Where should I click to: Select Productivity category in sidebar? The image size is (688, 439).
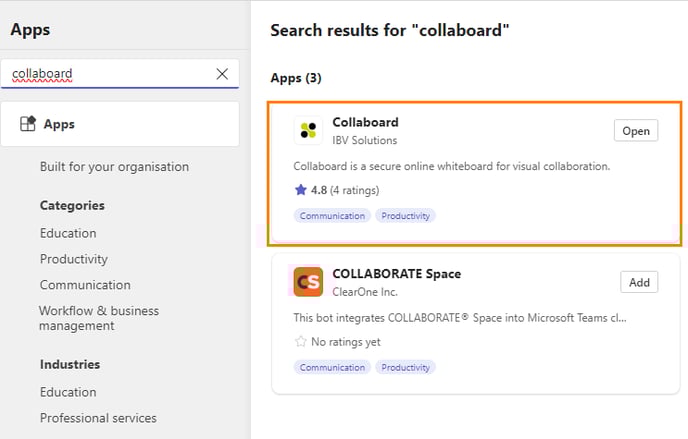[x=74, y=259]
